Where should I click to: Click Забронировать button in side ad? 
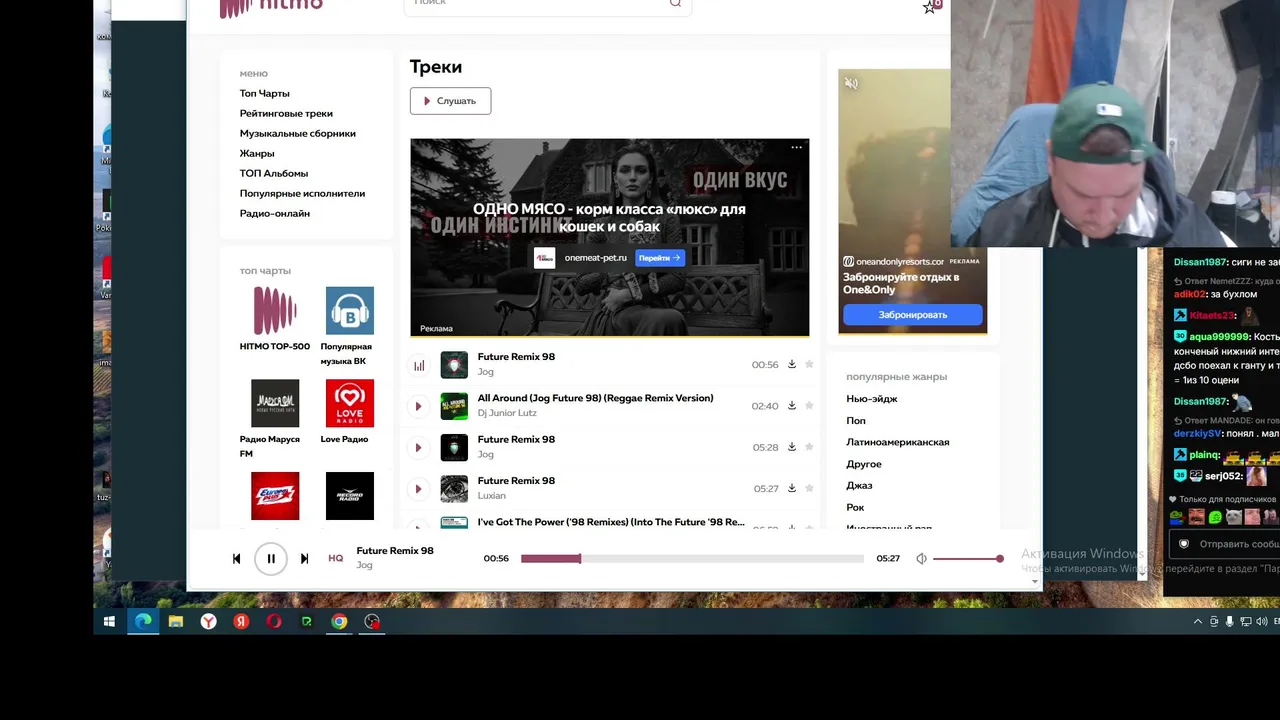[912, 314]
